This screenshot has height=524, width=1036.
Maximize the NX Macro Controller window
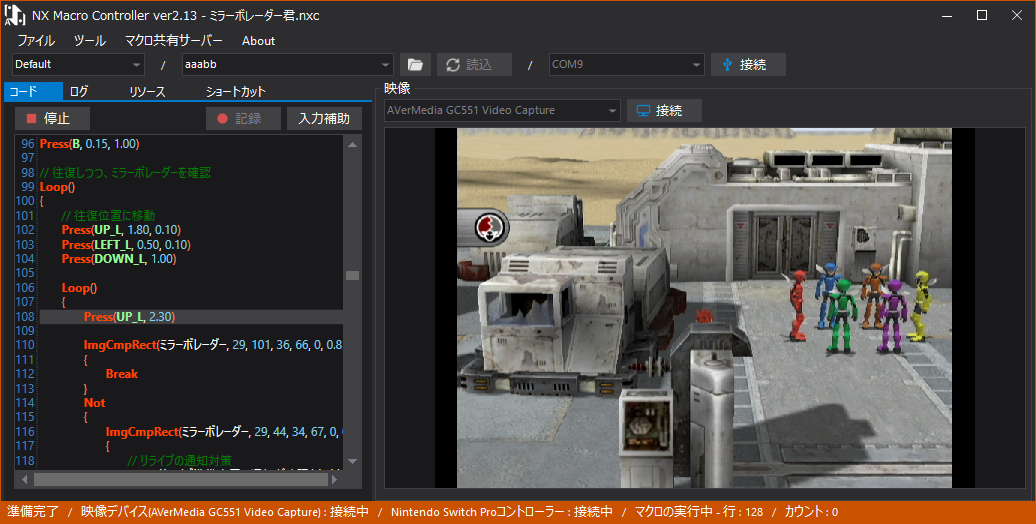pyautogui.click(x=982, y=15)
